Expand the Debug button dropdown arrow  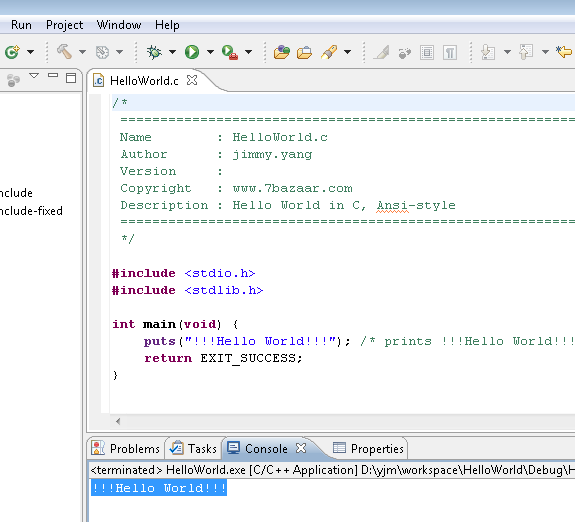coord(172,52)
